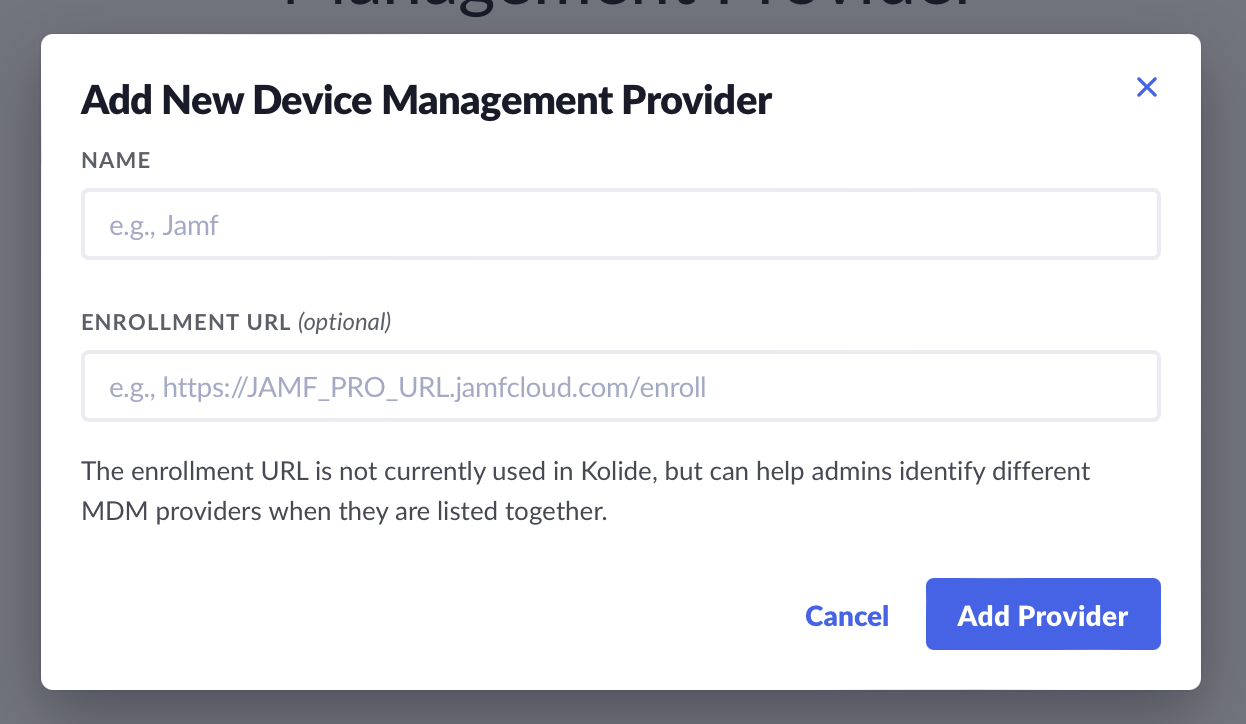This screenshot has width=1246, height=724.
Task: Click the enrollment URL helper description paragraph
Action: pyautogui.click(x=585, y=491)
